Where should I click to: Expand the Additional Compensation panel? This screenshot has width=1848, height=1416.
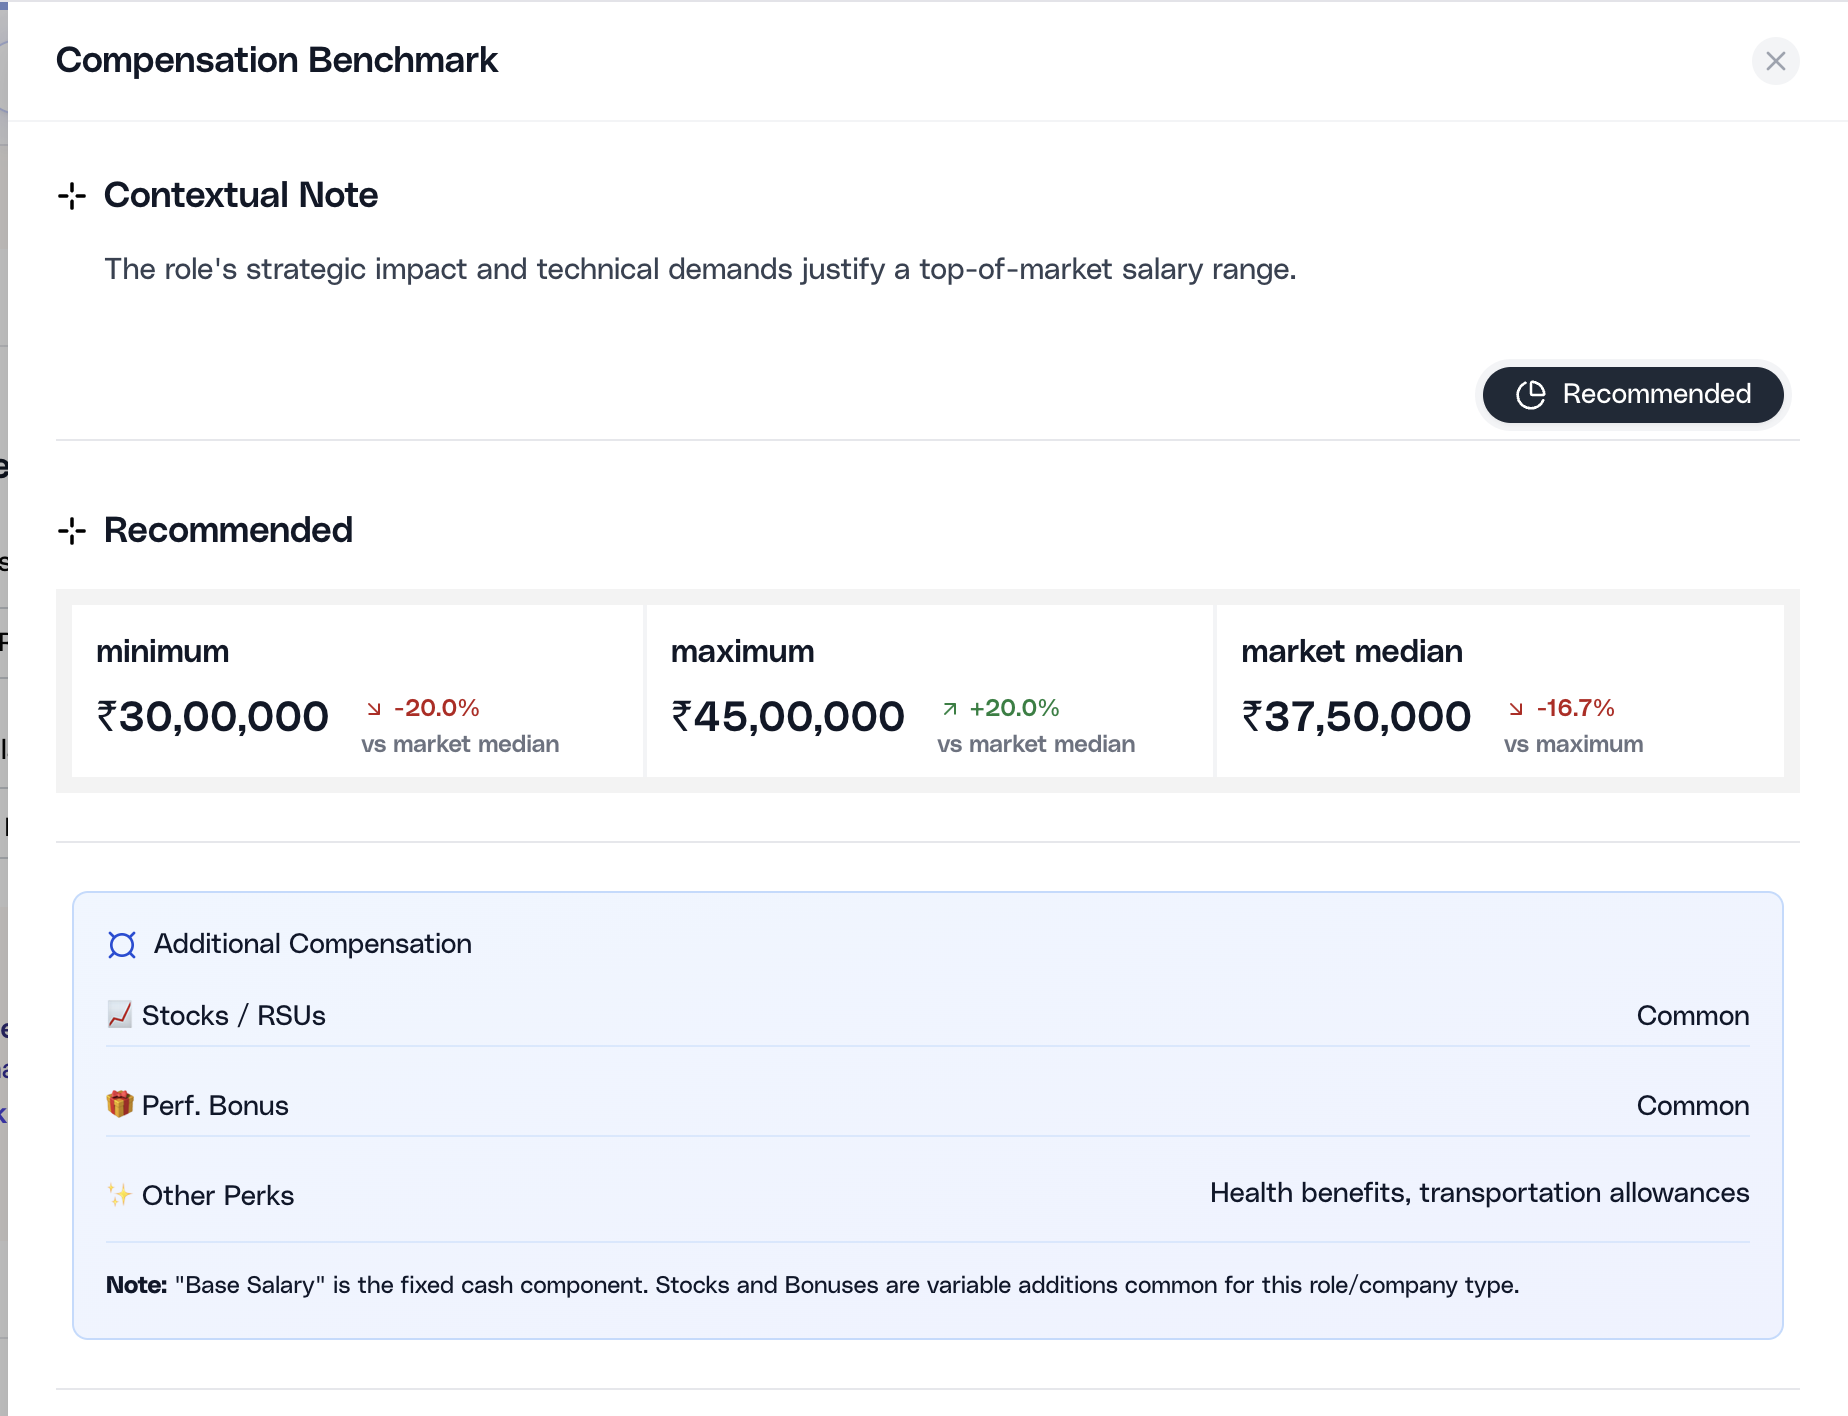coord(312,944)
